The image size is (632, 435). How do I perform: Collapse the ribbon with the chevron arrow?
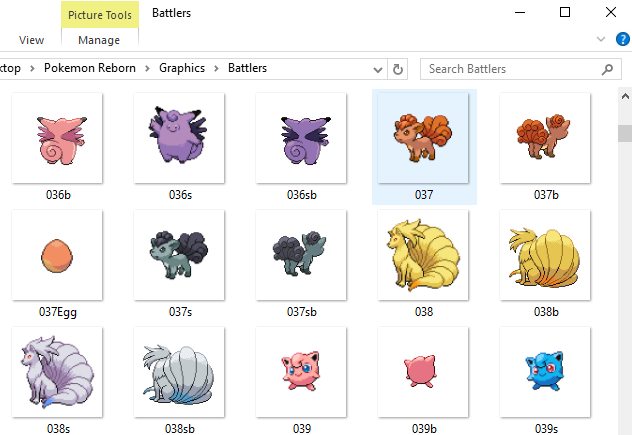(601, 39)
